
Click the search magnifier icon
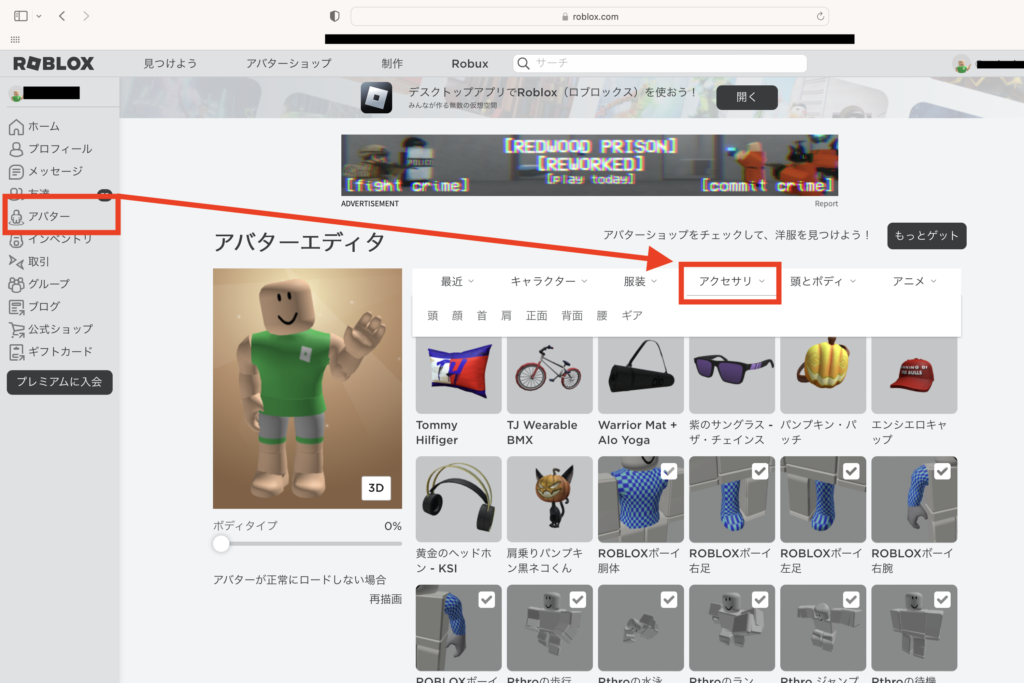(523, 63)
